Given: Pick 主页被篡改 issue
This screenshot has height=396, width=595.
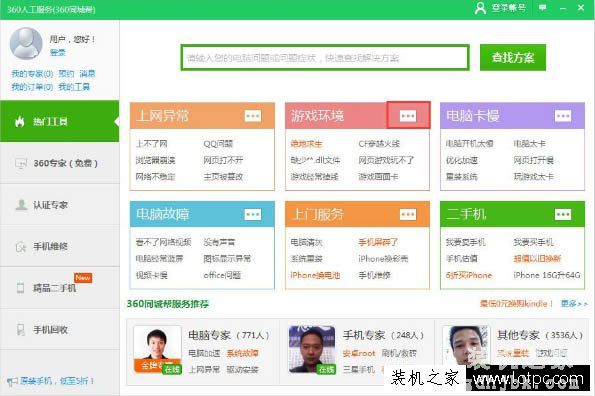Looking at the screenshot, I should click(x=223, y=176).
